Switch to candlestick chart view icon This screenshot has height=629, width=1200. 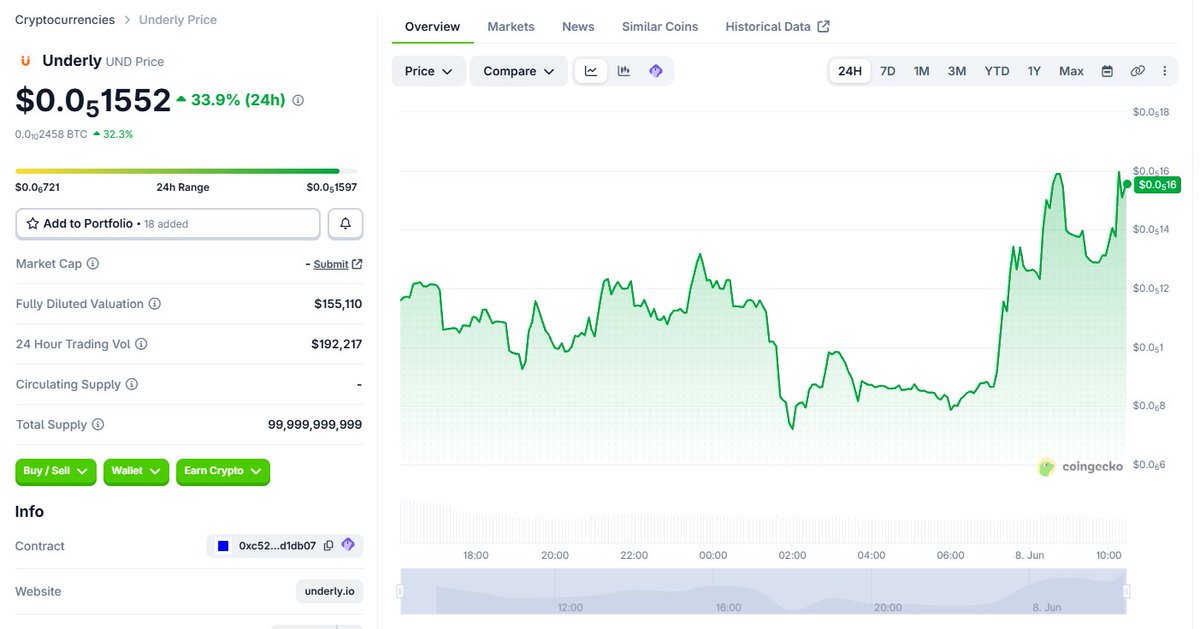point(624,71)
